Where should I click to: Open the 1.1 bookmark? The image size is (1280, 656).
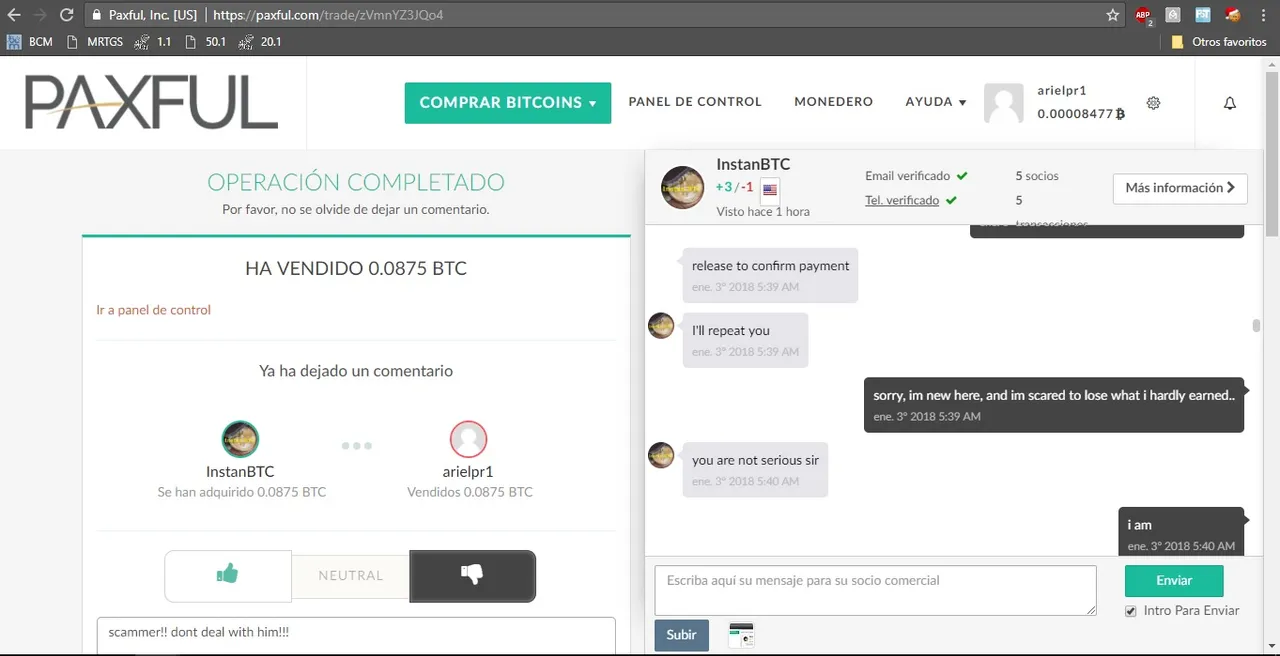(x=153, y=42)
